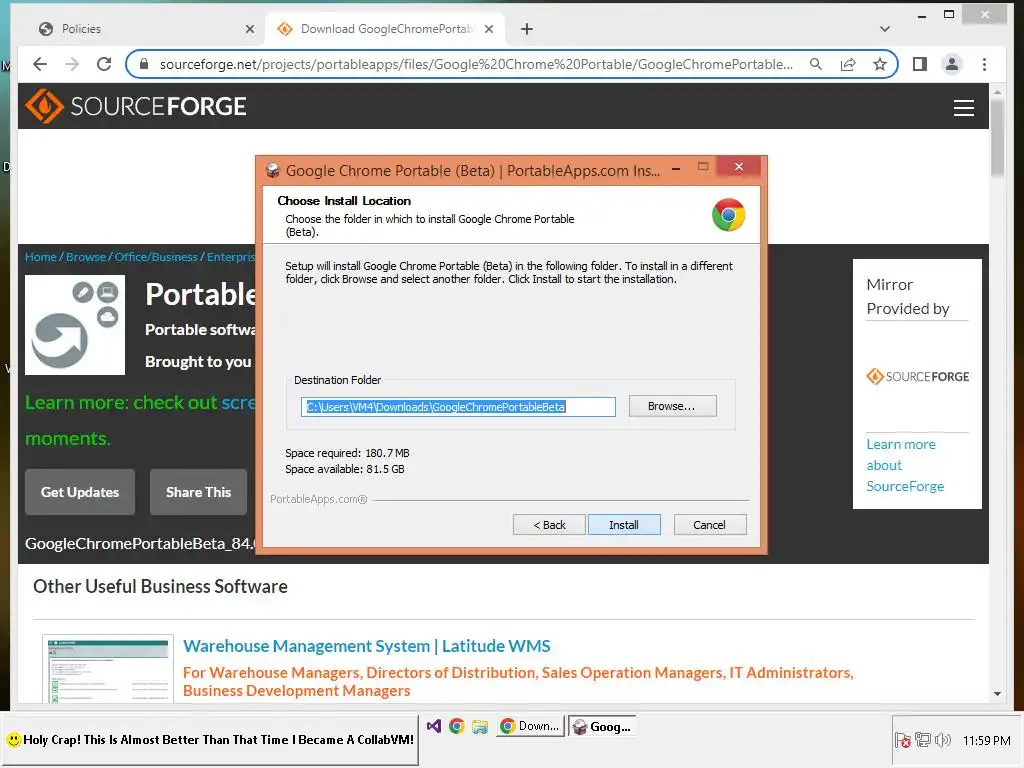Close the Policies tab

(249, 29)
